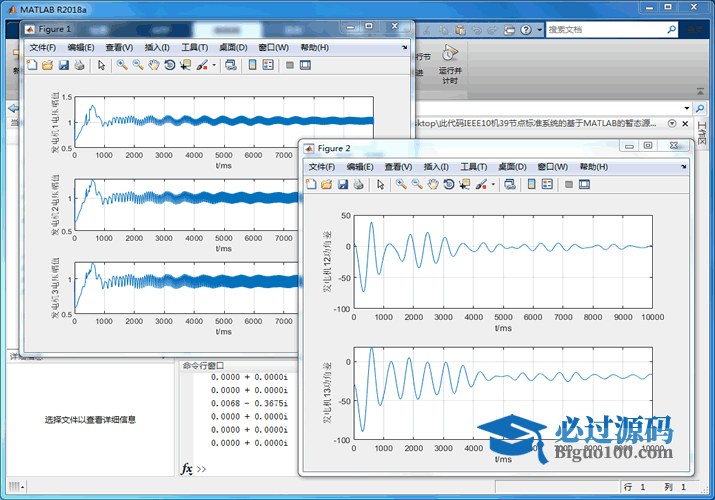Open current folder path dropdown arrow
This screenshot has height=500, width=715.
click(686, 108)
